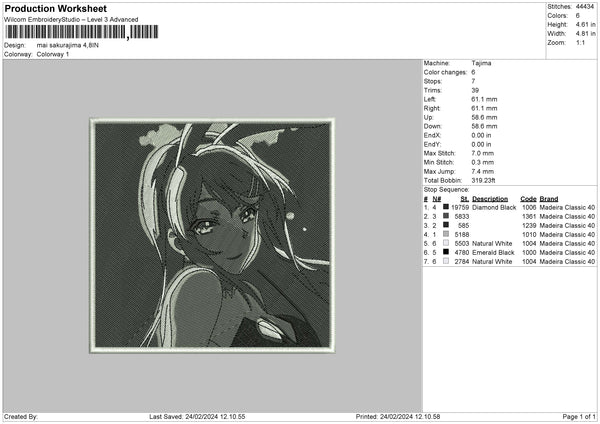Click the EndX value '0.00 in'
This screenshot has width=600, height=424.
coord(481,135)
